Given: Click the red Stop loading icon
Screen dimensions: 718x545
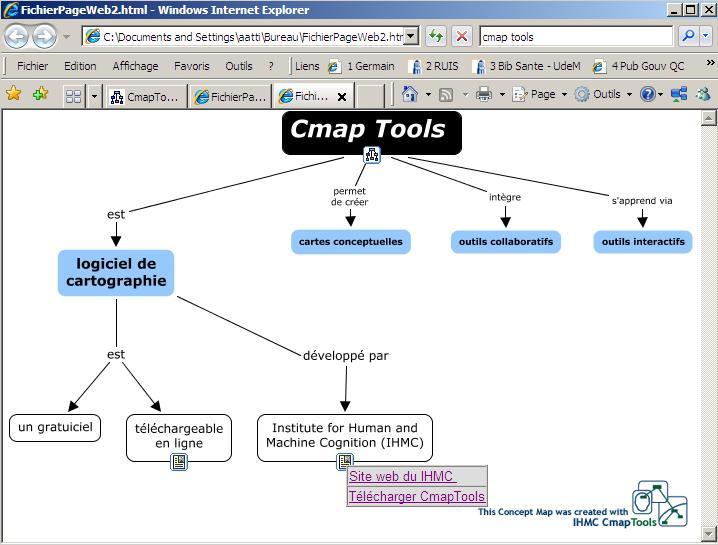Looking at the screenshot, I should click(461, 37).
